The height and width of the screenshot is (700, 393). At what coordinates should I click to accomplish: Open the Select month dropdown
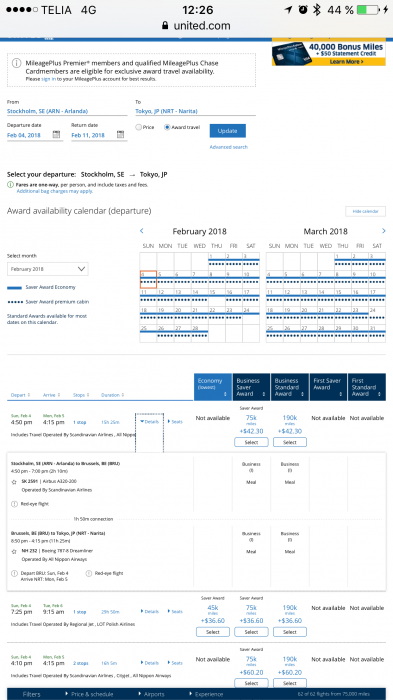(x=48, y=269)
